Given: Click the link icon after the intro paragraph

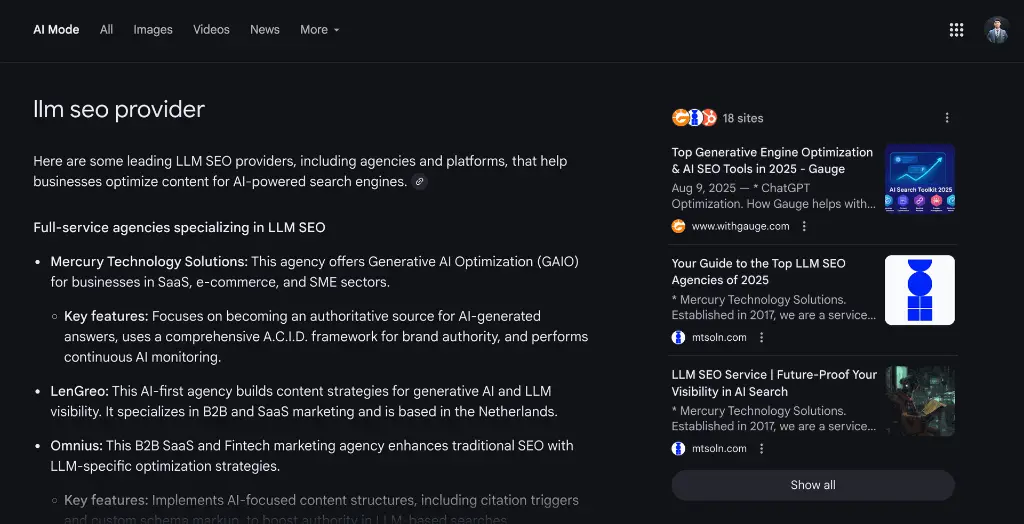Looking at the screenshot, I should pos(421,182).
